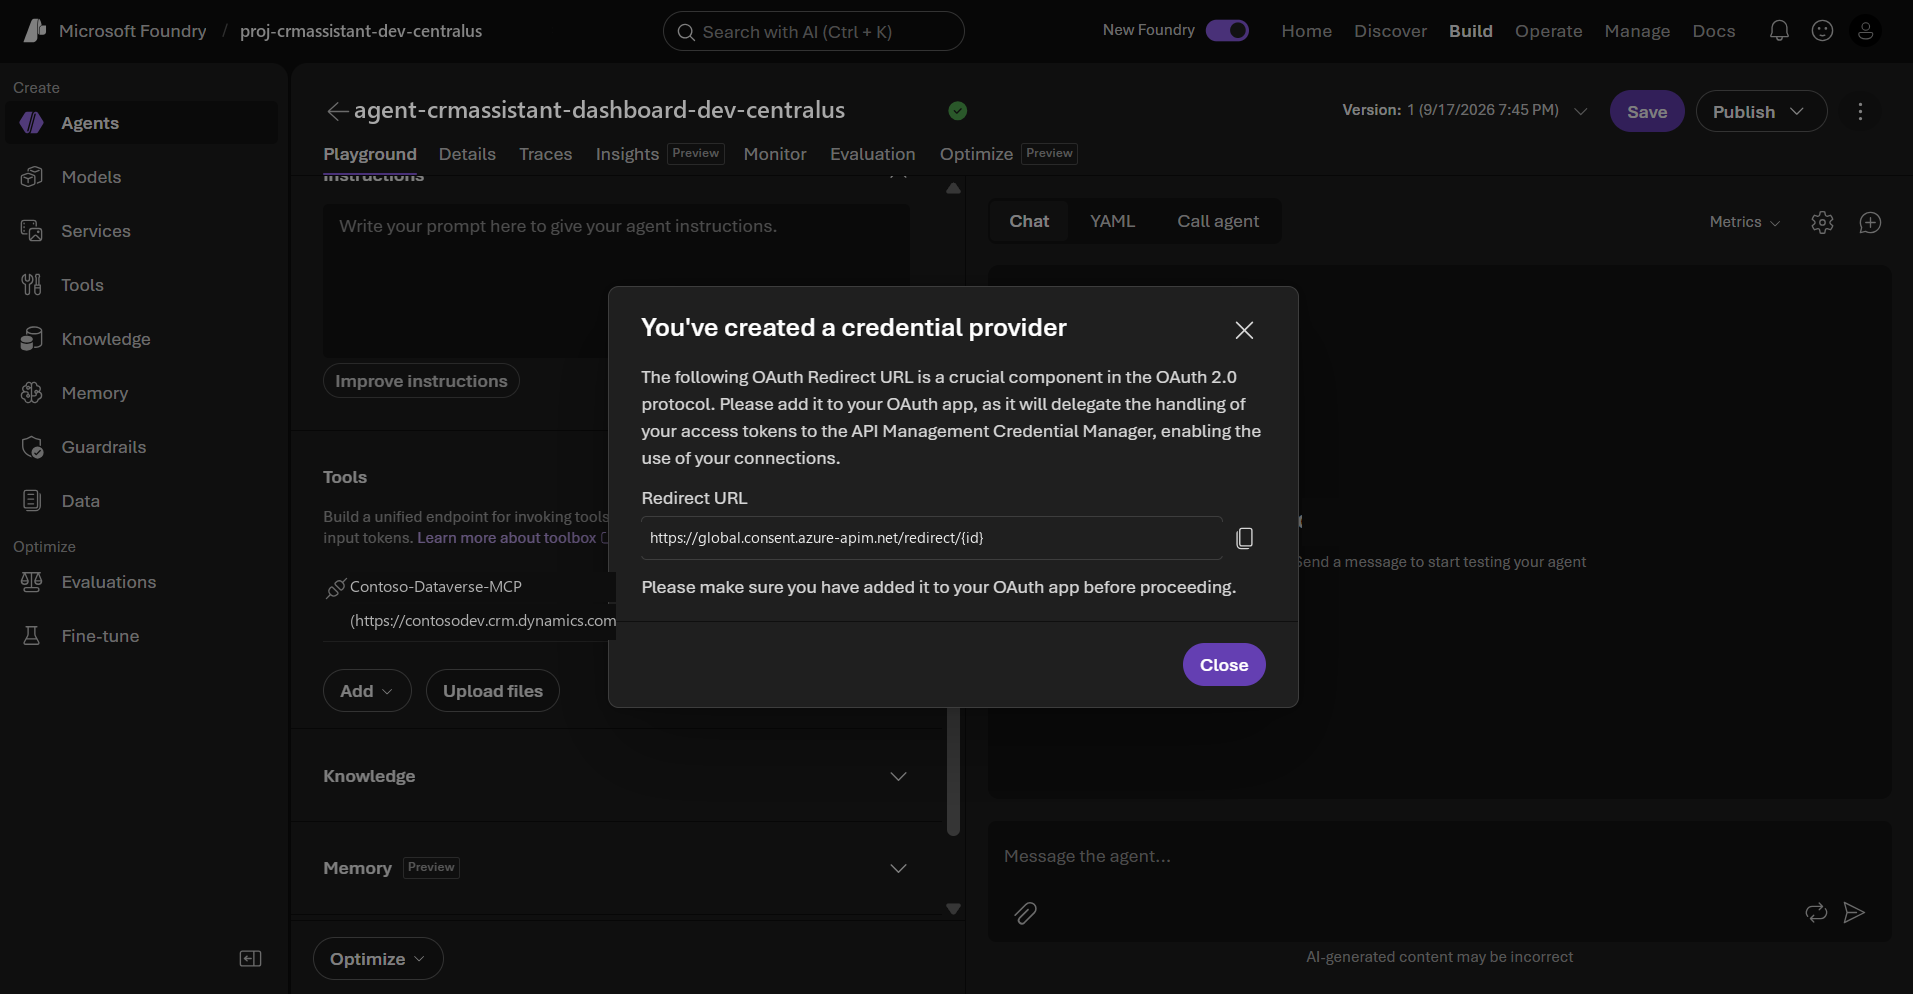This screenshot has width=1913, height=994.
Task: Open the Add tool dropdown
Action: tap(367, 691)
